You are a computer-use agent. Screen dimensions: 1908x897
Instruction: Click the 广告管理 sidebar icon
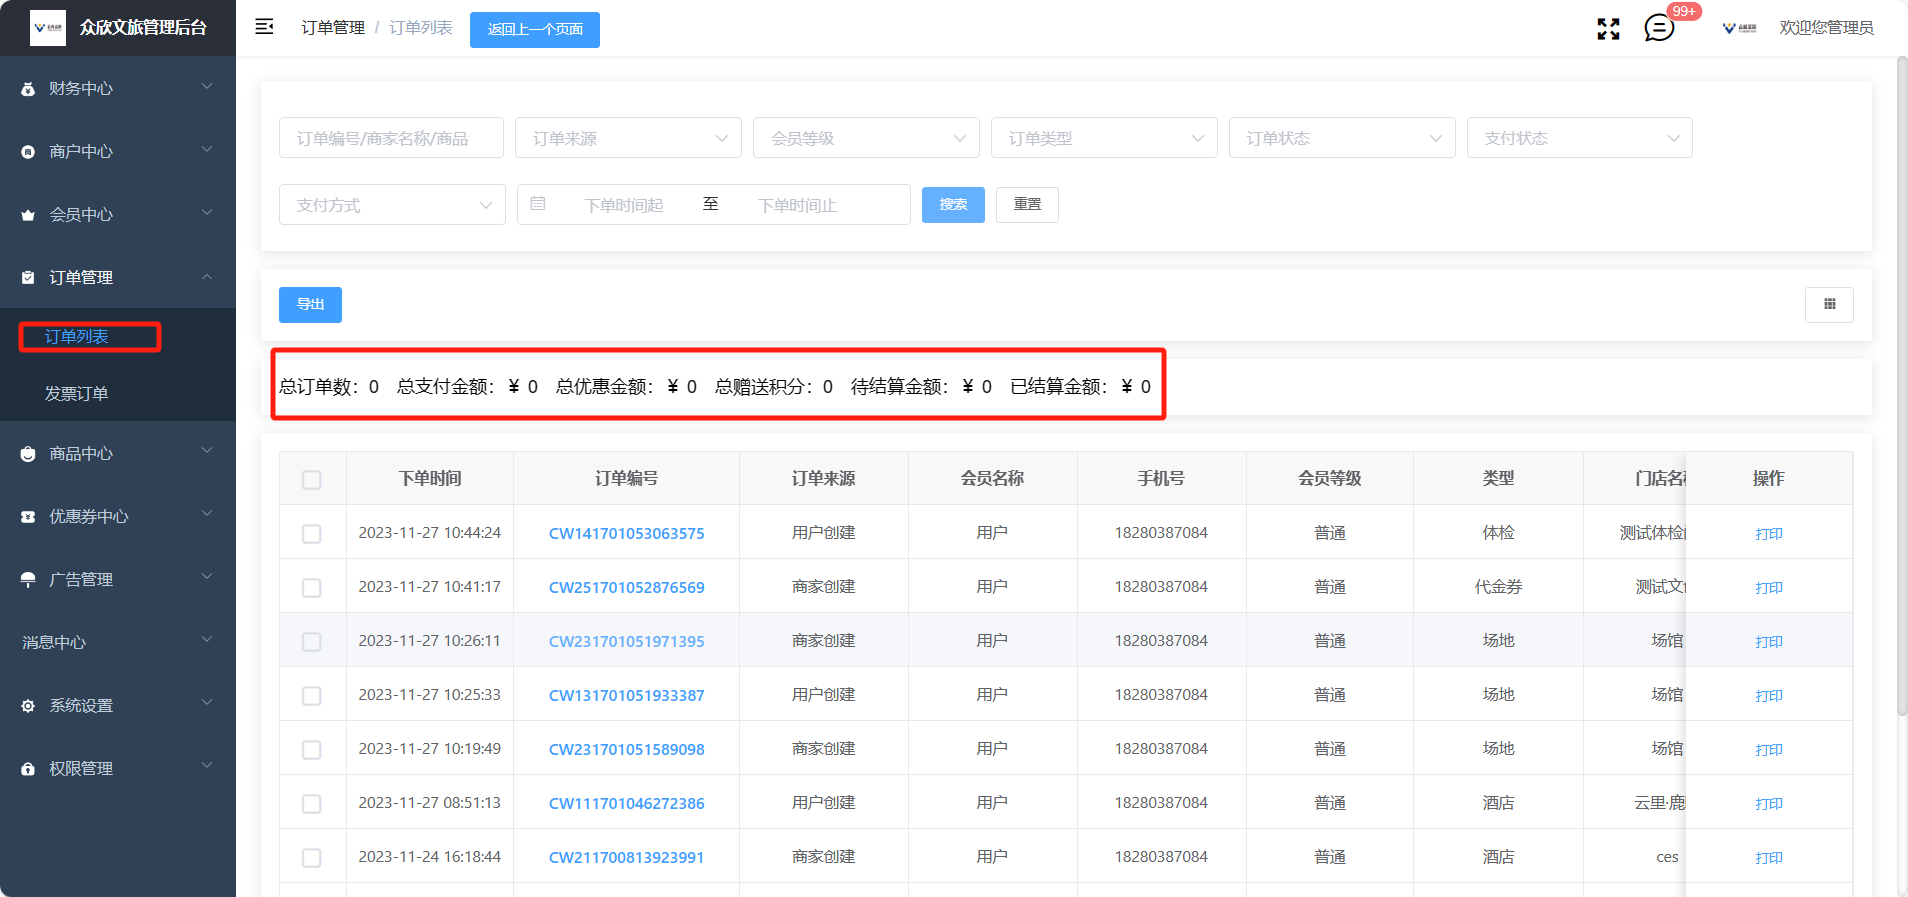pyautogui.click(x=28, y=580)
